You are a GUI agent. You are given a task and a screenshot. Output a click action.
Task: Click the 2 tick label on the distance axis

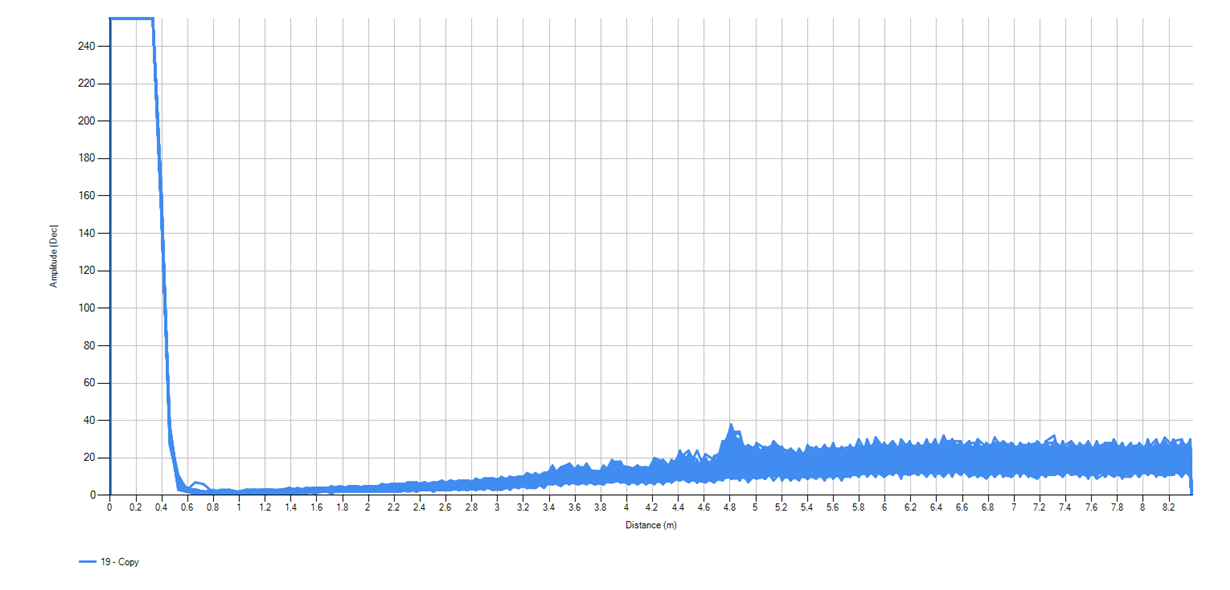[368, 508]
